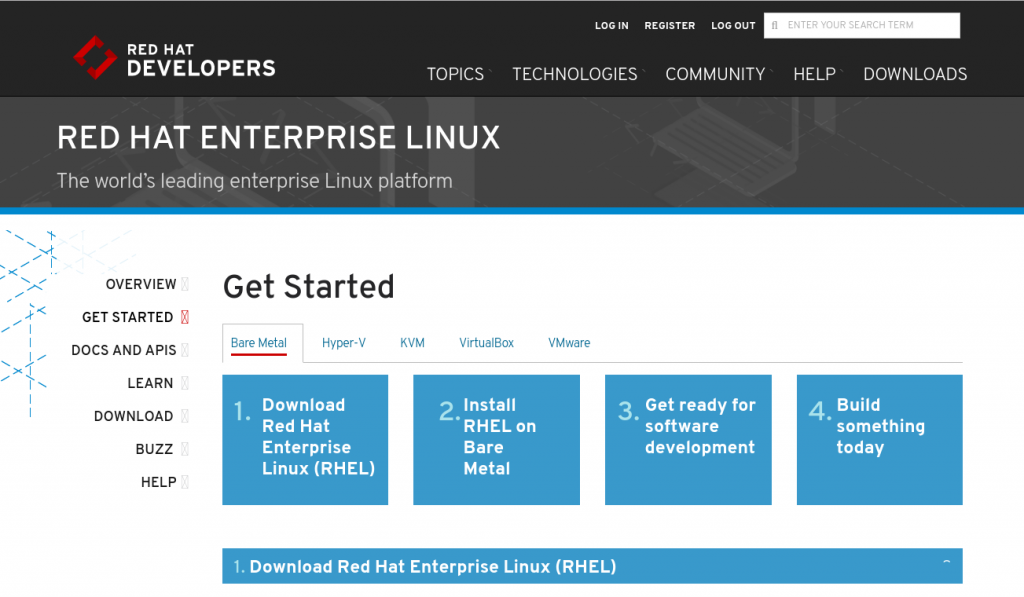Click the icon next to HELP in the sidebar
This screenshot has width=1024, height=597.
186,482
